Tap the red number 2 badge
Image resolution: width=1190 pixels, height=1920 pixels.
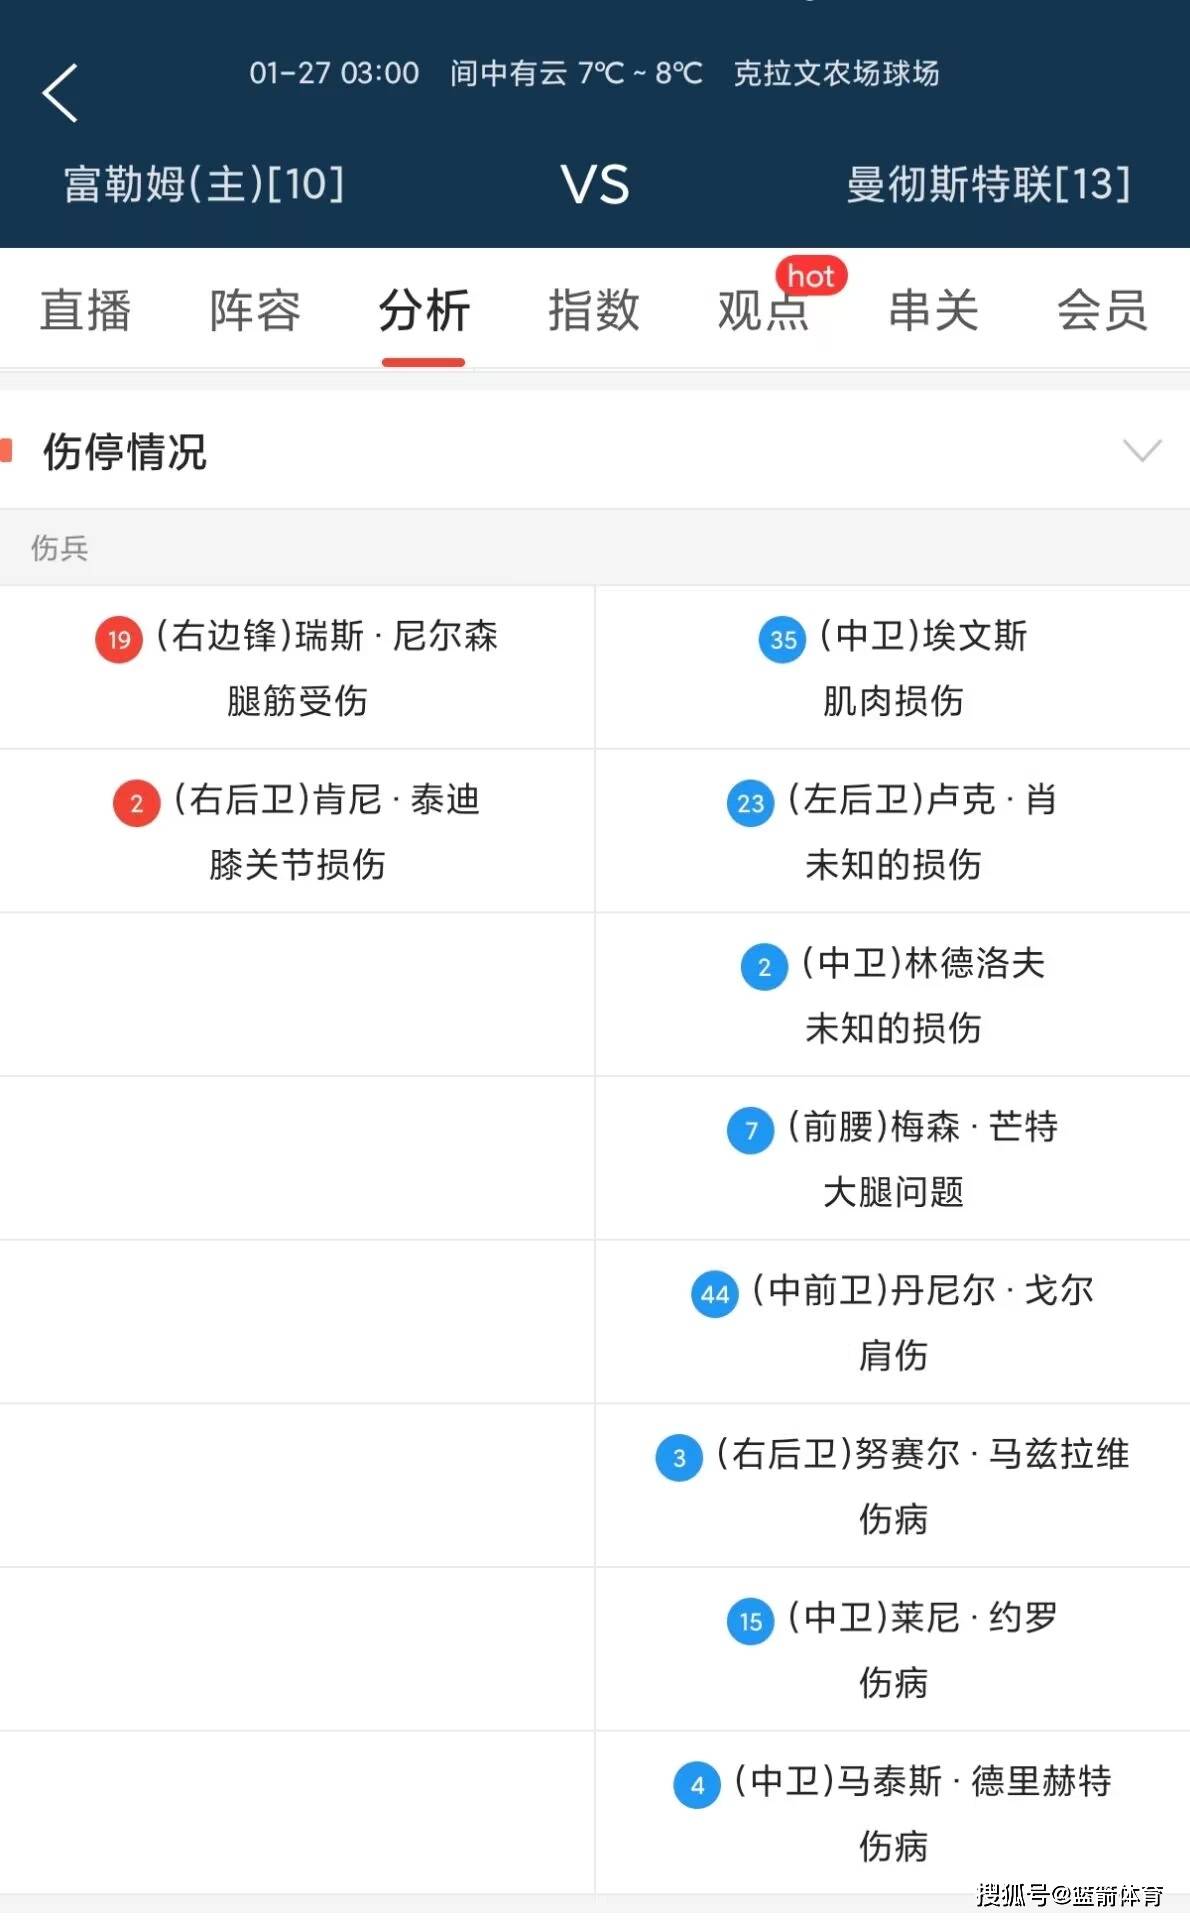click(137, 804)
